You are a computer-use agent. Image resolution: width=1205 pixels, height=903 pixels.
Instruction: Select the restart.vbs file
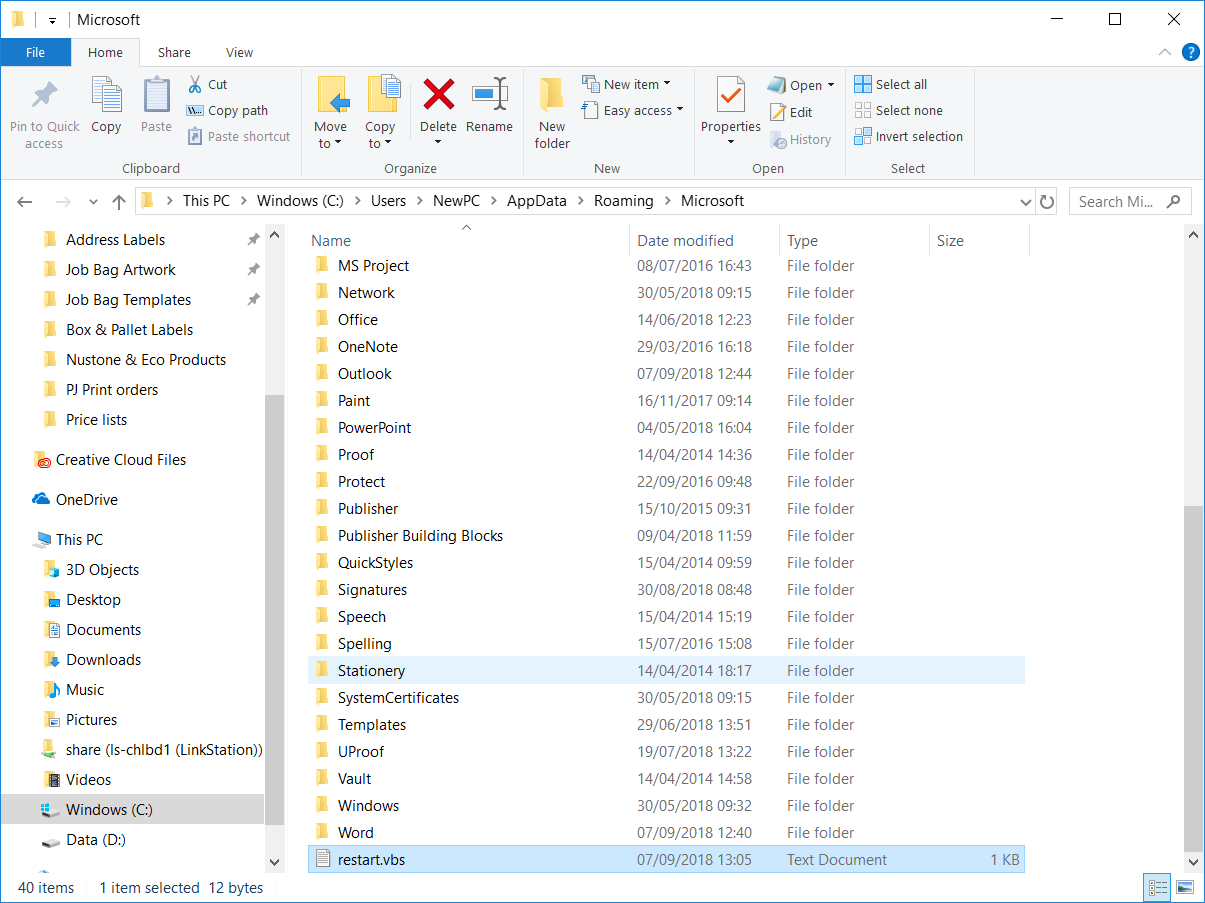(x=666, y=859)
